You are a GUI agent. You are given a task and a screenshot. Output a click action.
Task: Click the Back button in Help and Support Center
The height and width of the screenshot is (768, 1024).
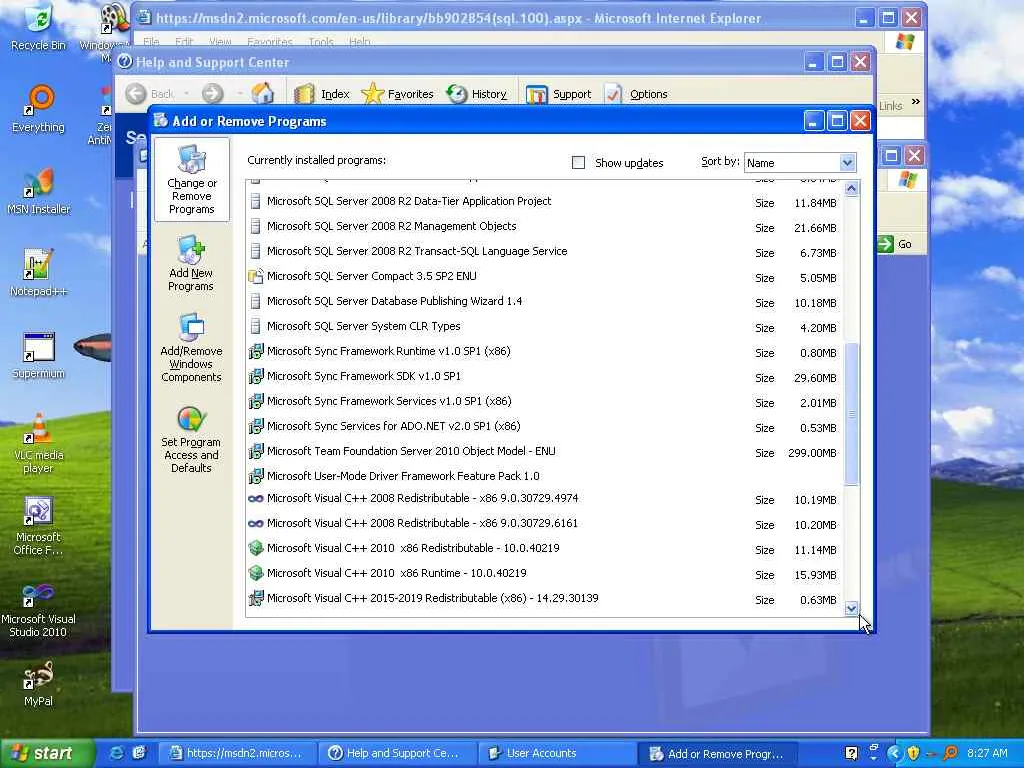click(150, 94)
